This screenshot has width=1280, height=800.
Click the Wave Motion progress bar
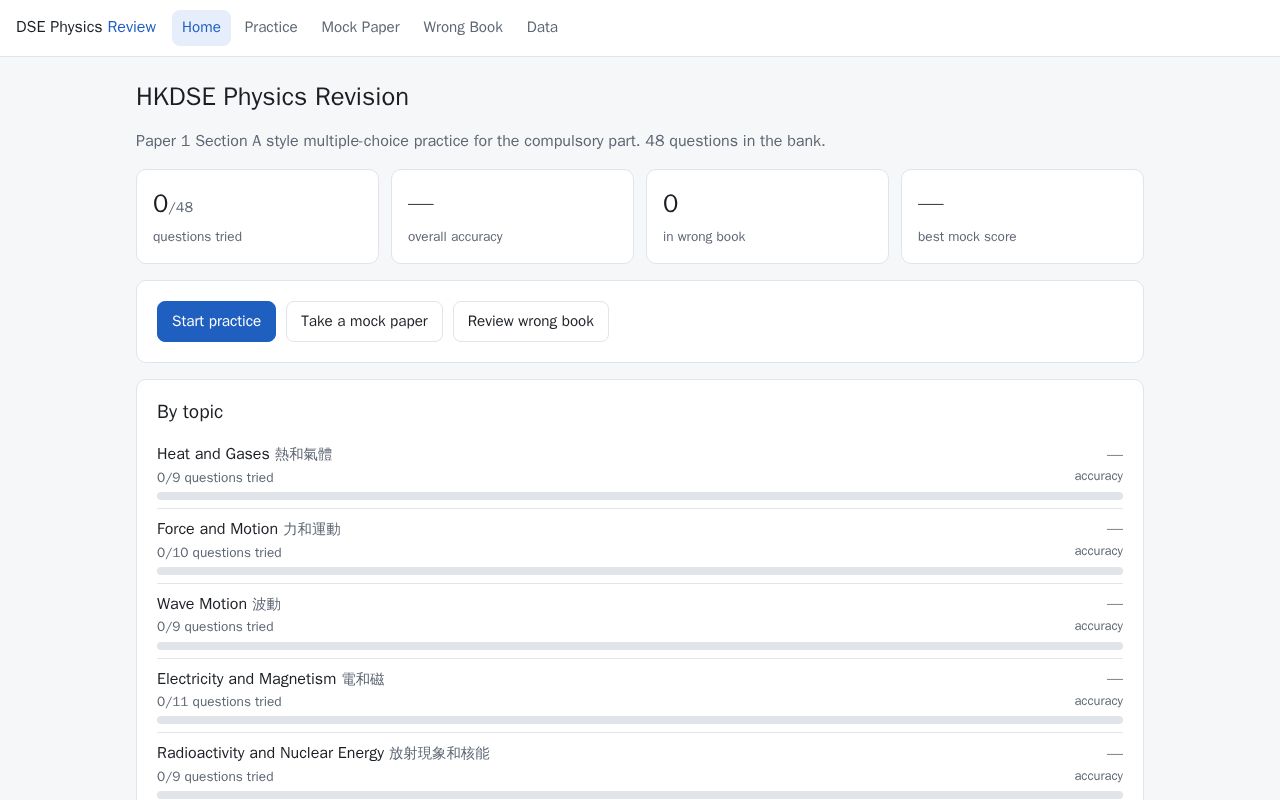[640, 646]
